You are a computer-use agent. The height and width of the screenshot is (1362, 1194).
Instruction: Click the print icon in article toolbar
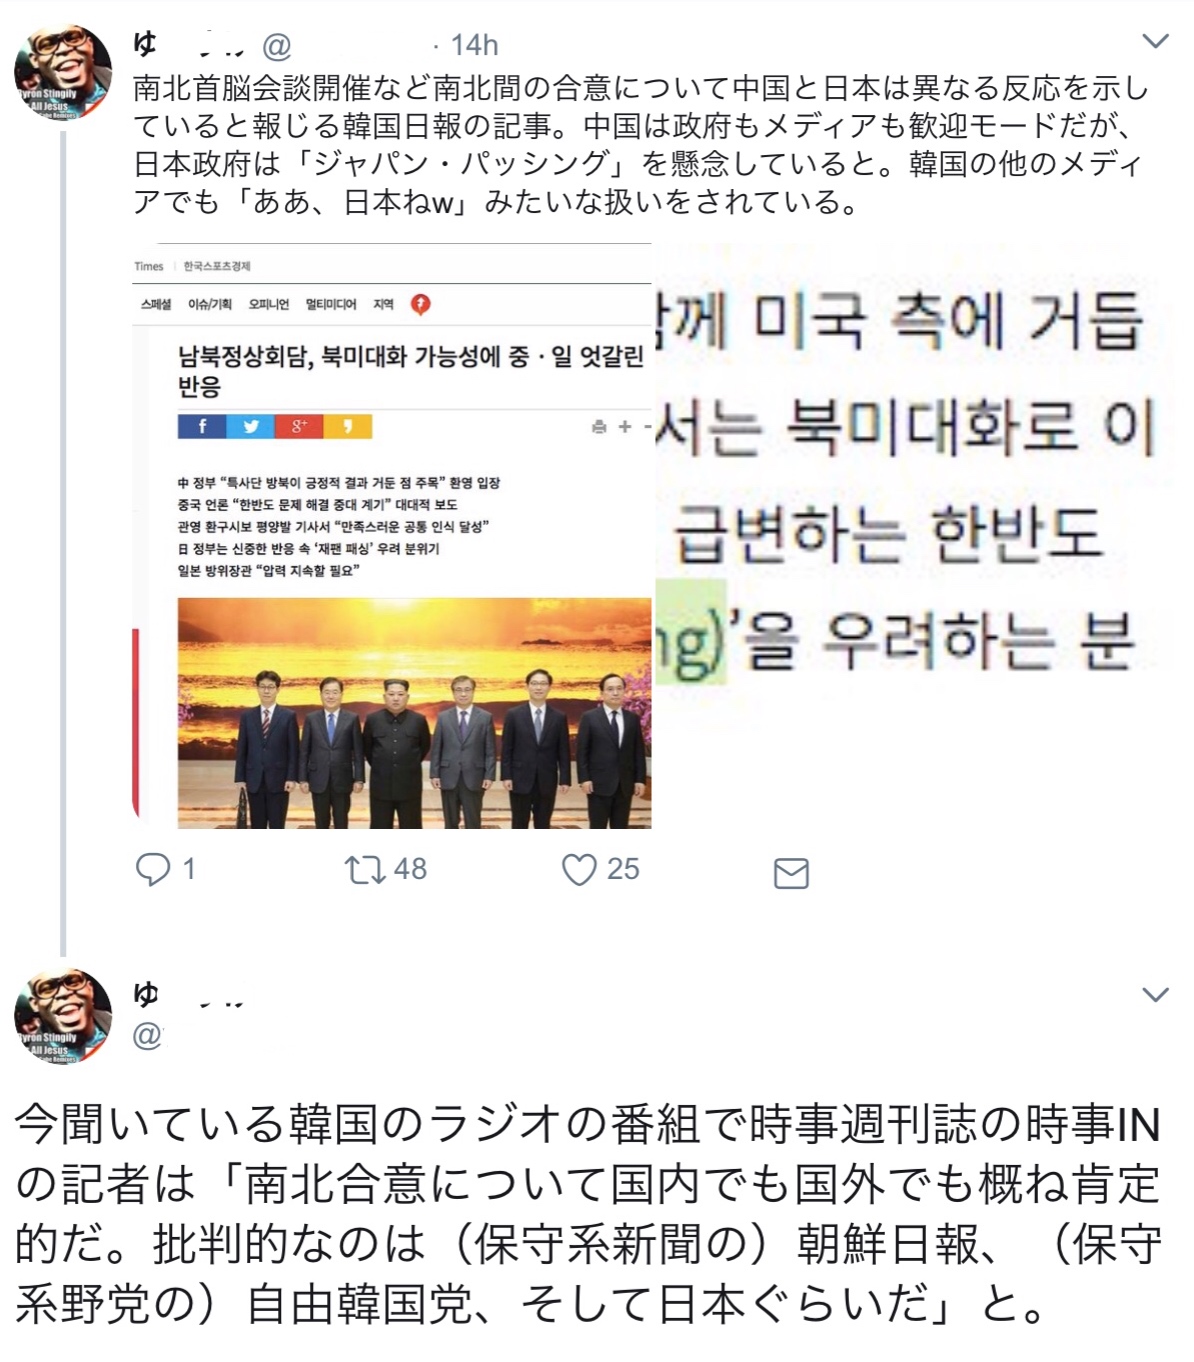(599, 427)
